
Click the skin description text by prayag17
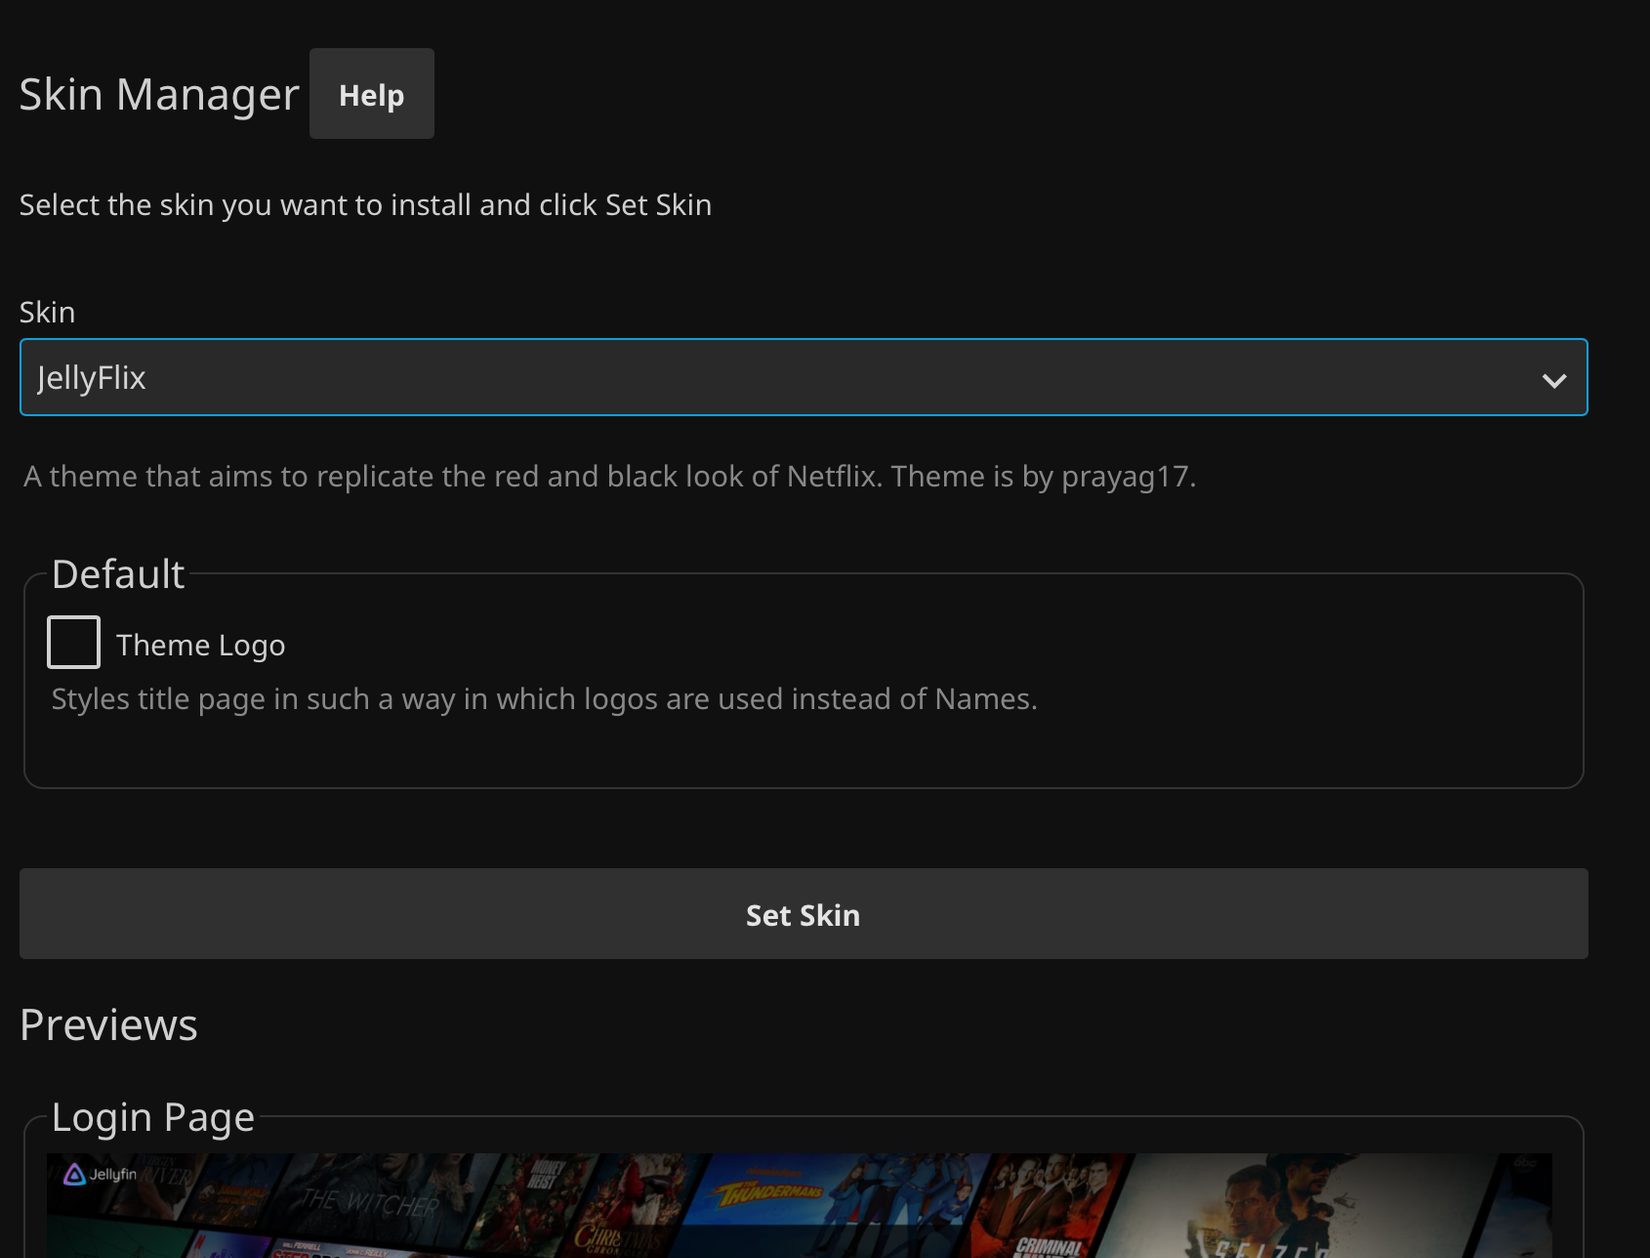point(609,476)
